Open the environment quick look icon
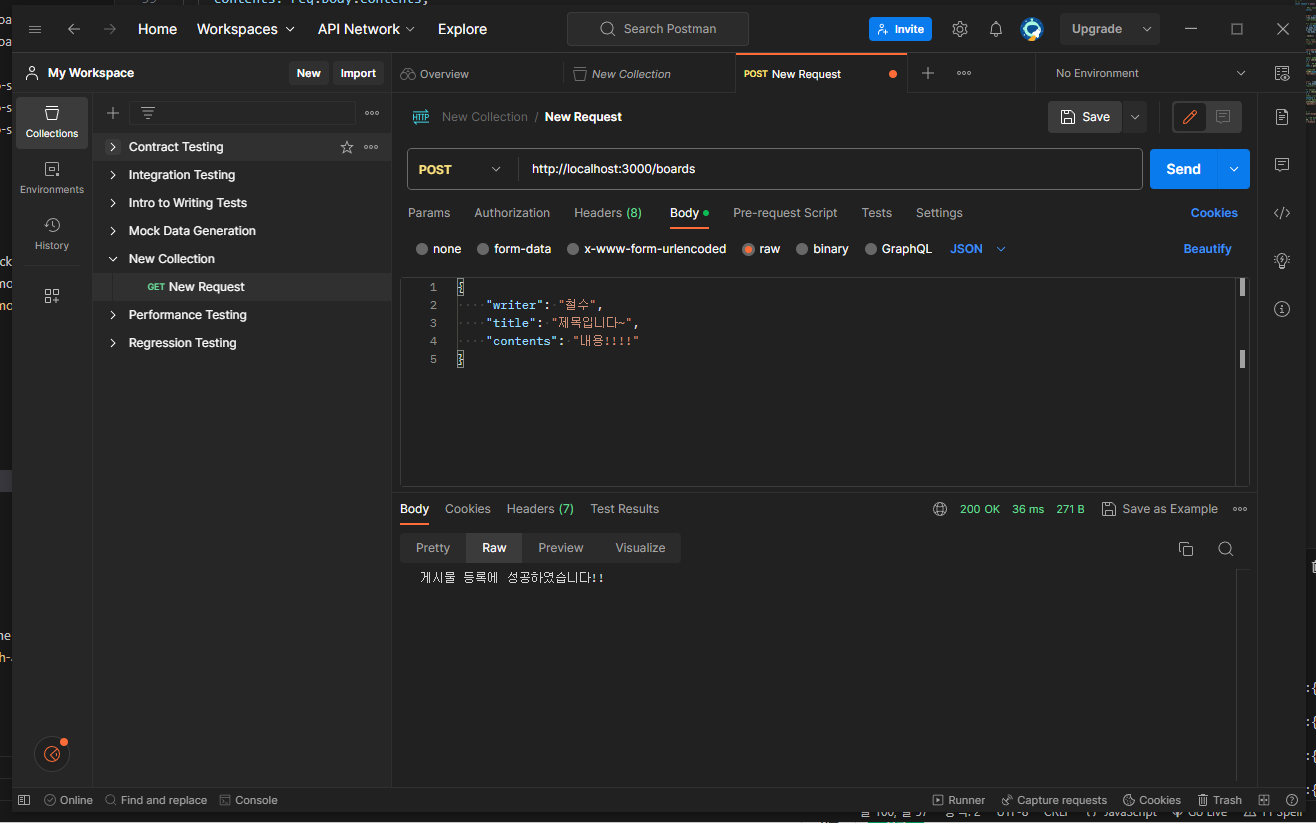Screen dimensions: 1316x823 1282,73
